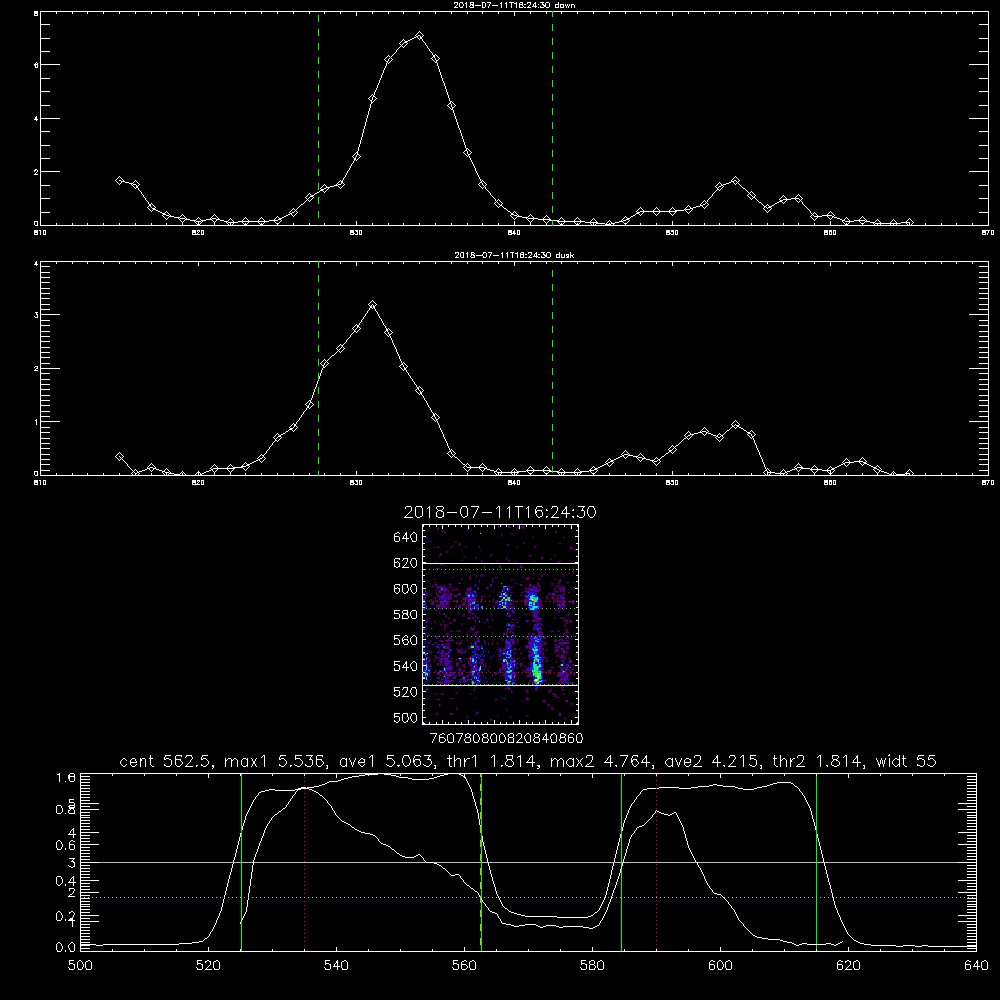Click the highest diamond point on the dusk curve
Image resolution: width=1000 pixels, height=1000 pixels.
[x=372, y=305]
